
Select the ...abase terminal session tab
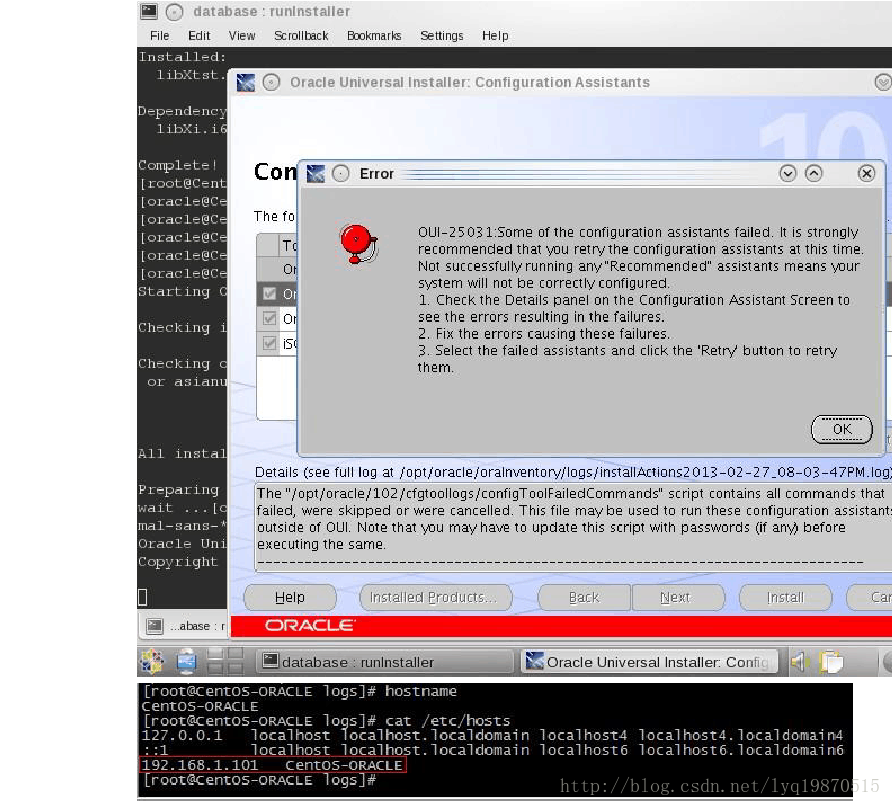tap(184, 626)
